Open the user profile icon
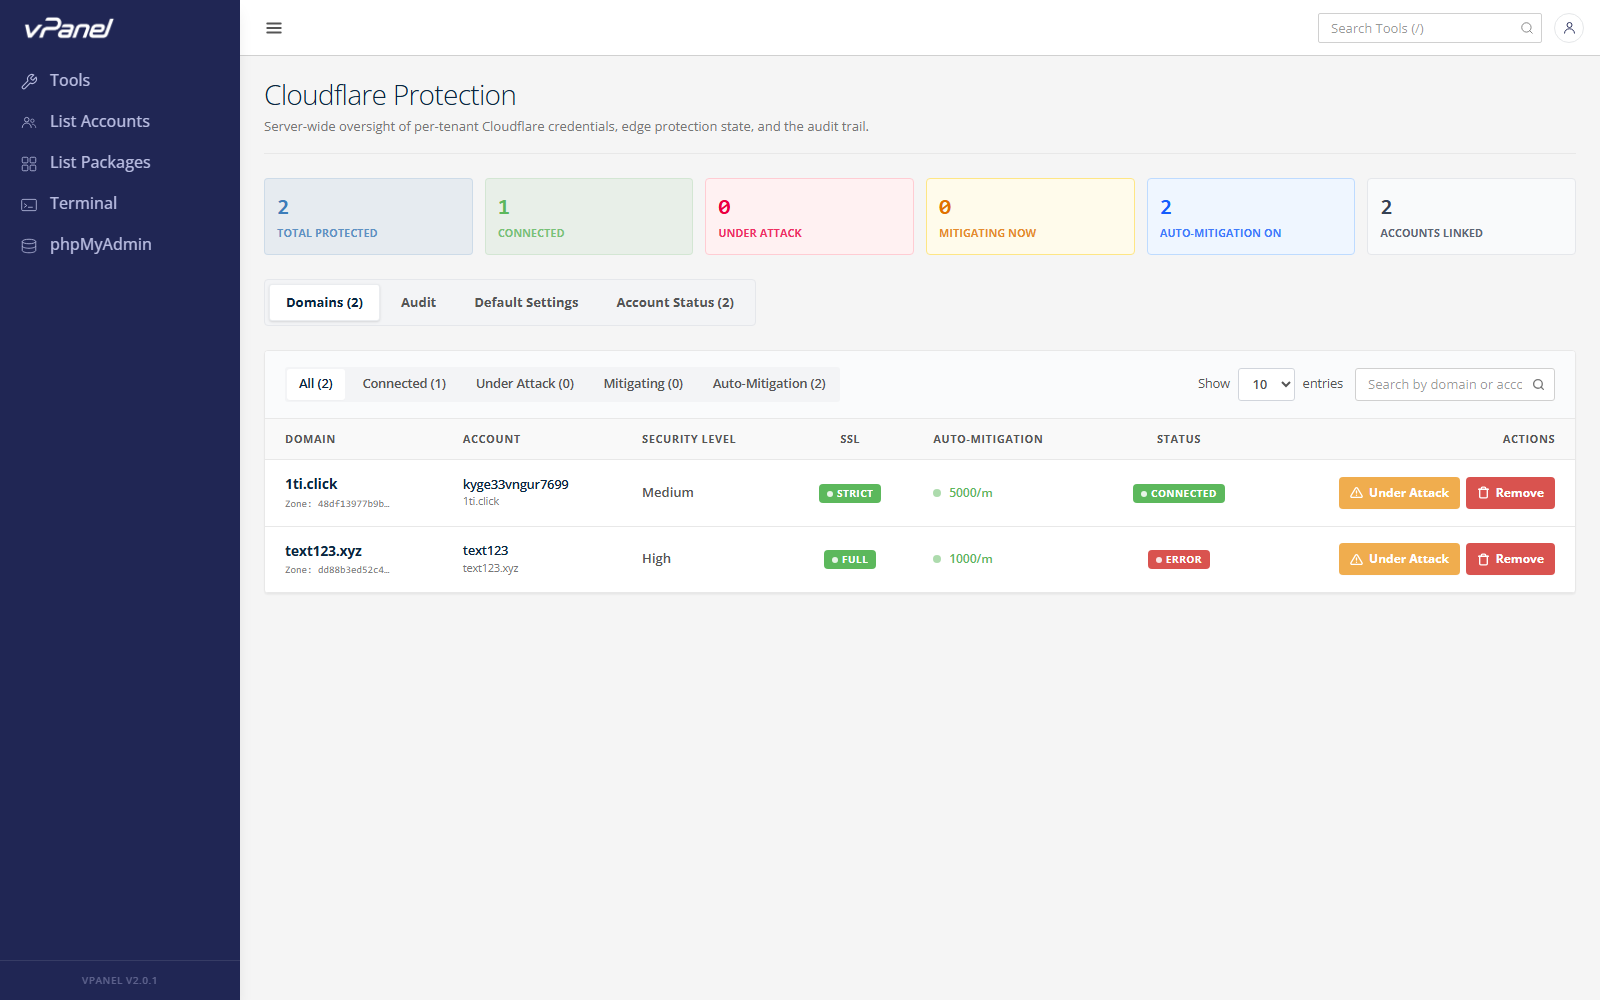The height and width of the screenshot is (1000, 1600). click(1569, 28)
